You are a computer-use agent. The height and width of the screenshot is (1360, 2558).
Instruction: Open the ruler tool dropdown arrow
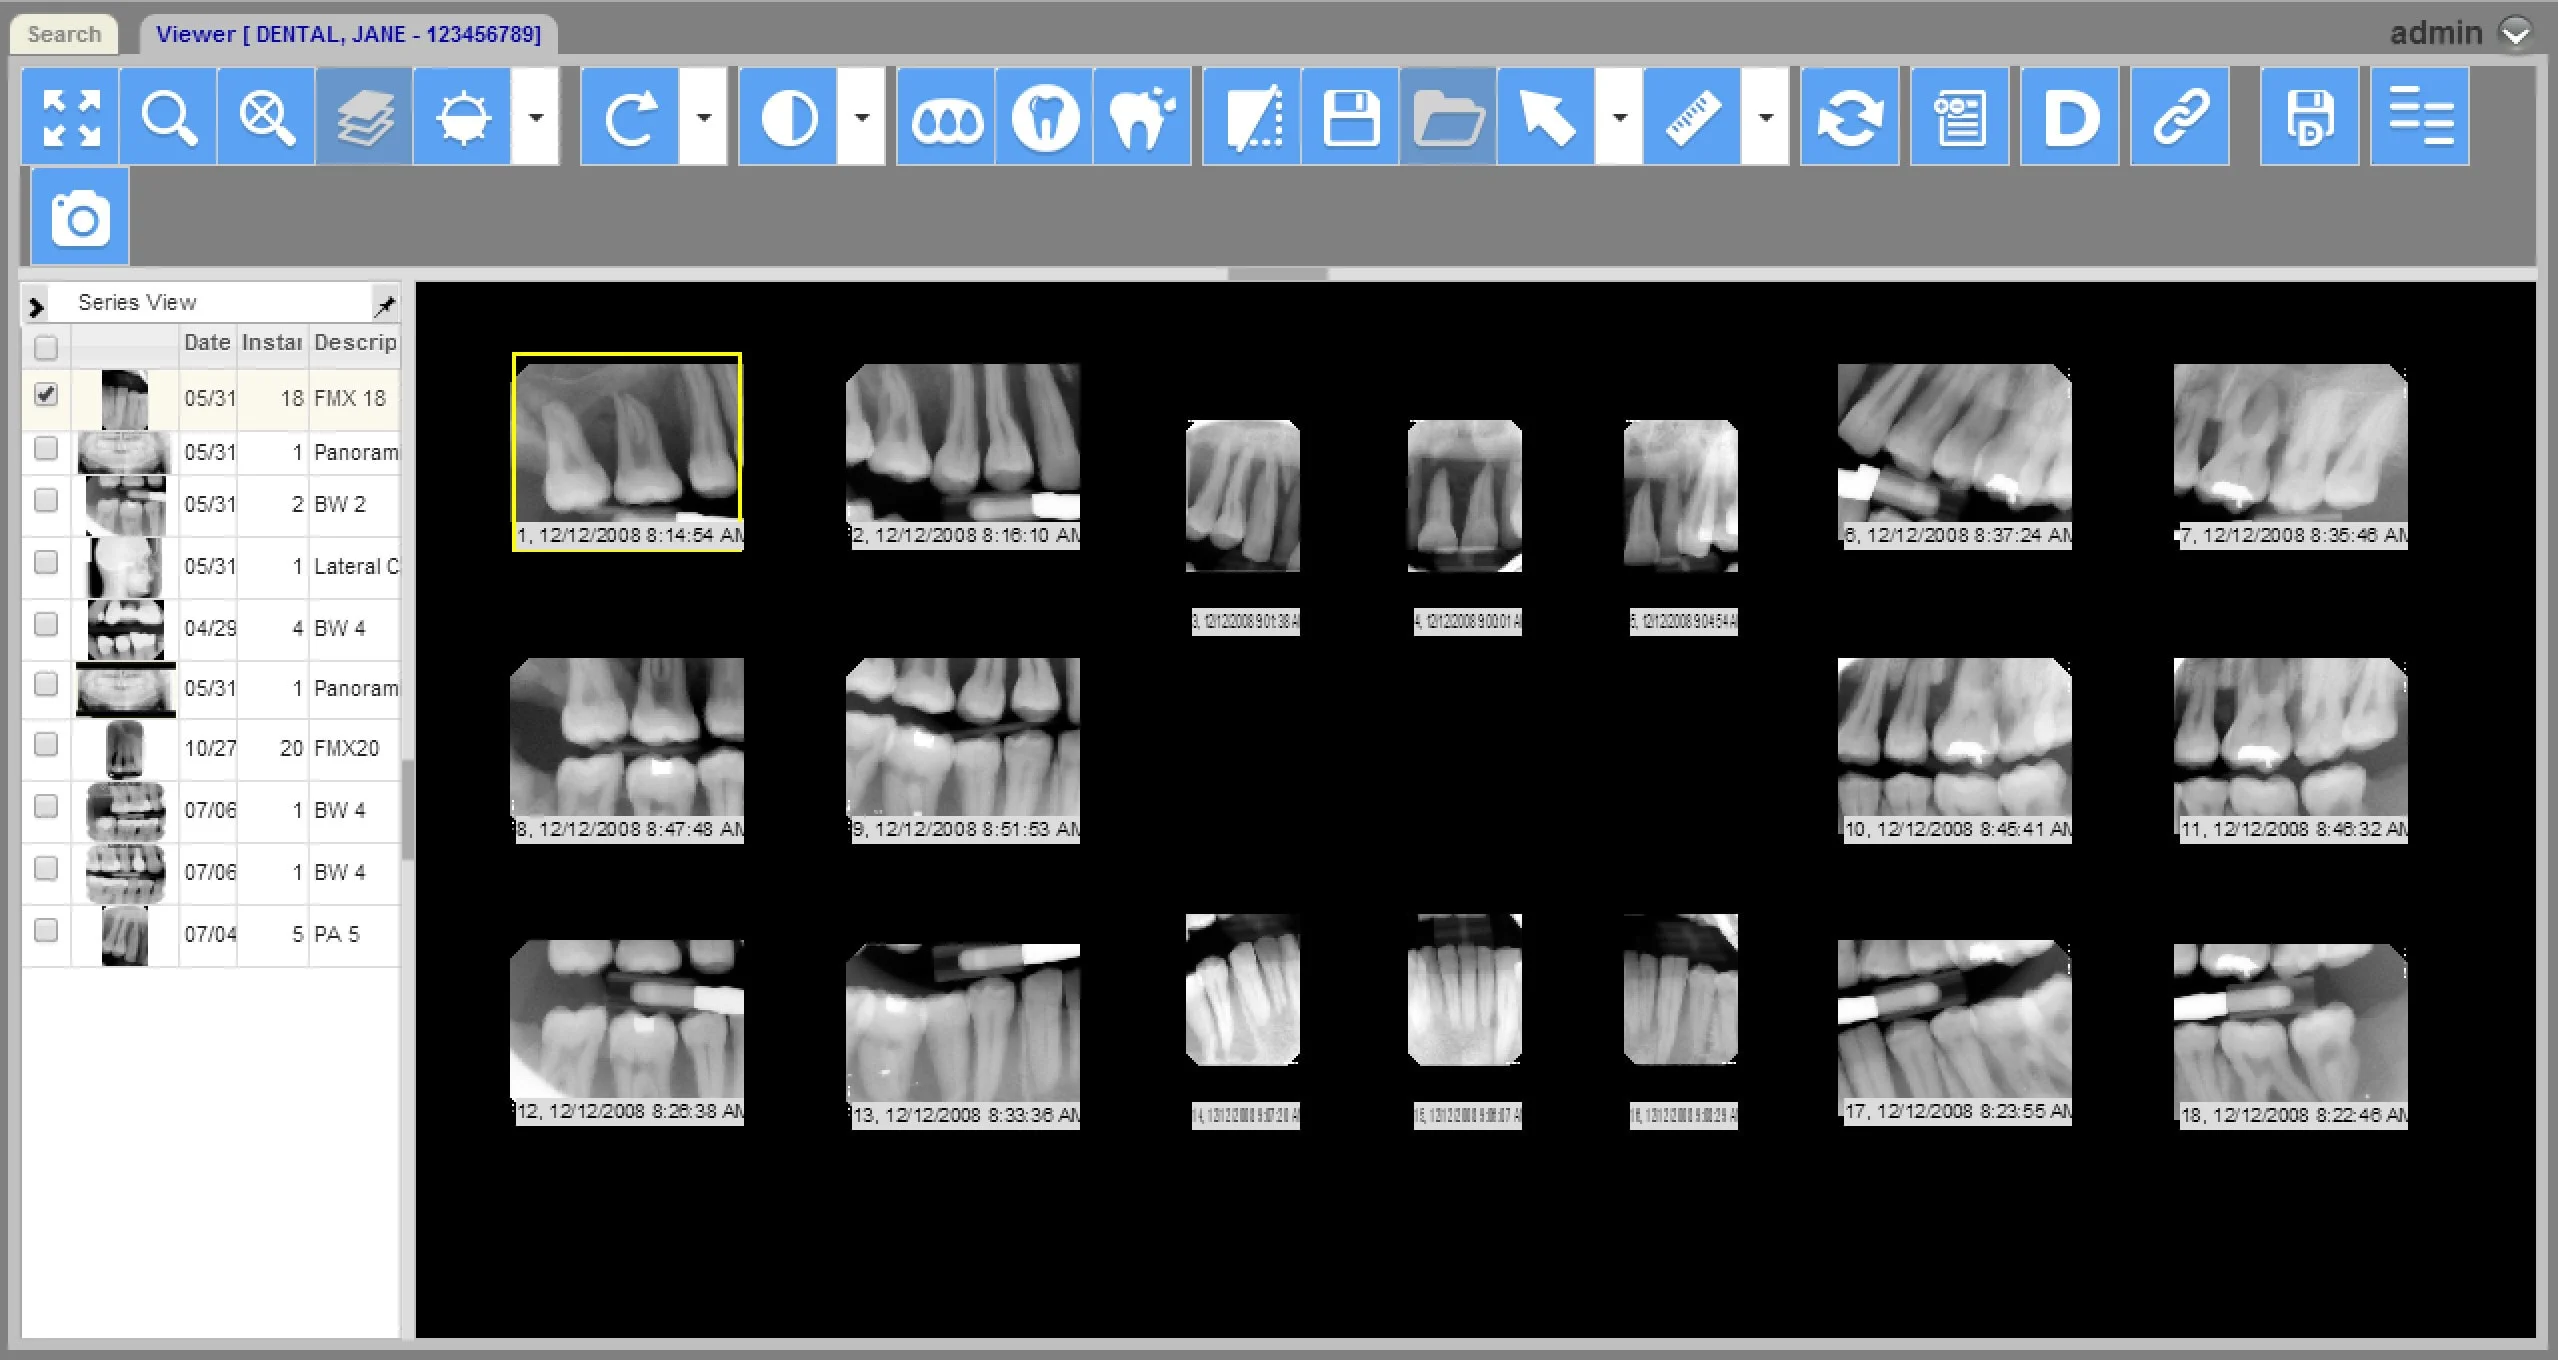[x=1765, y=117]
